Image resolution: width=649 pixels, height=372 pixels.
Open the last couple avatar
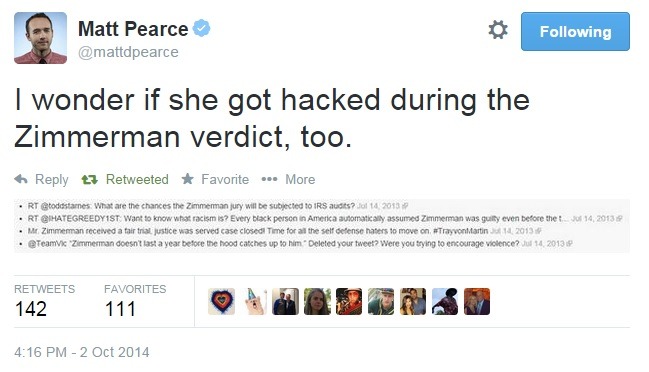[477, 302]
